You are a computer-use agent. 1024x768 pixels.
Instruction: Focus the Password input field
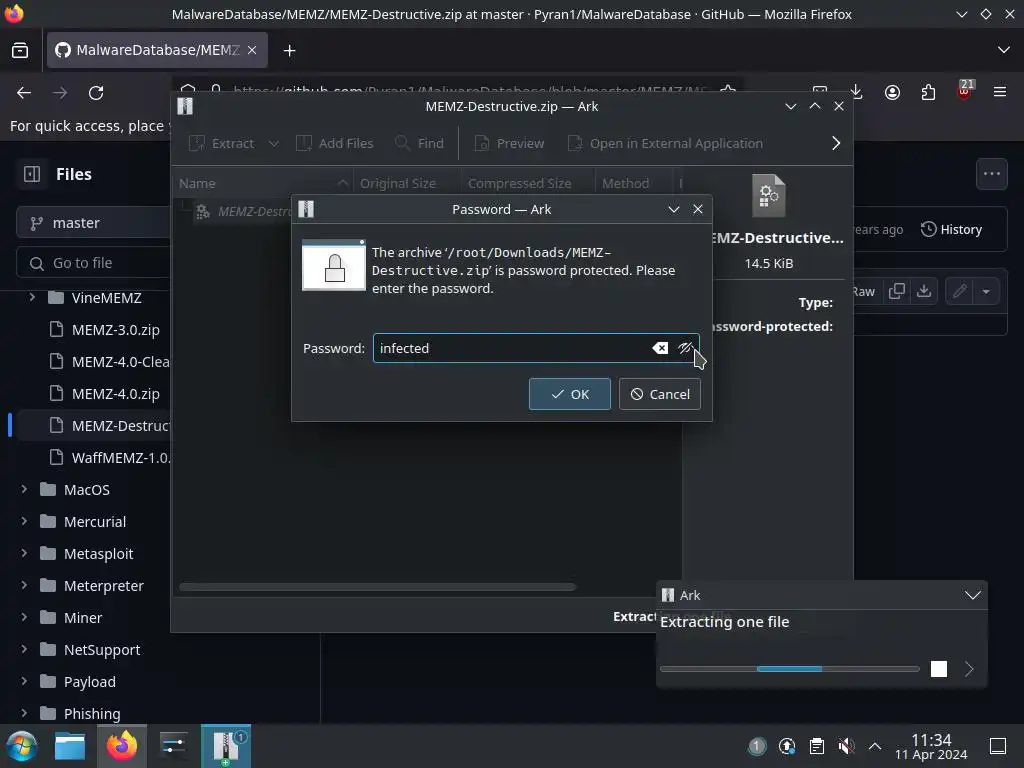tap(536, 348)
